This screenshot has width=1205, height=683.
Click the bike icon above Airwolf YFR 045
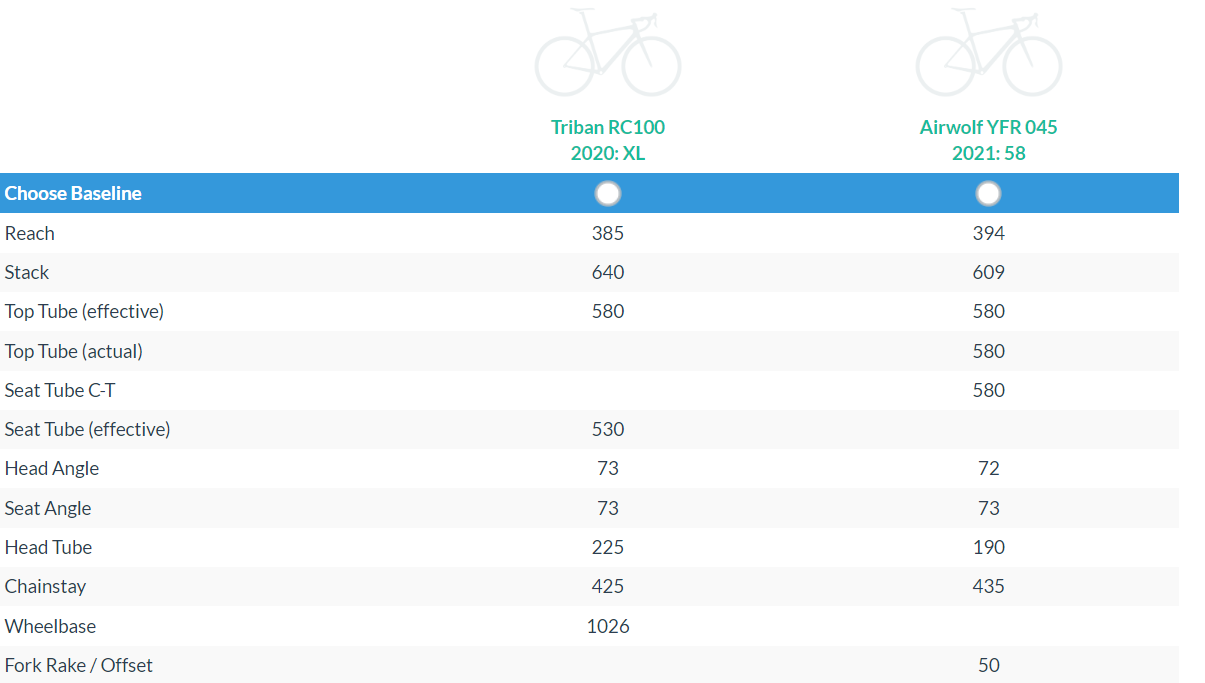(989, 52)
